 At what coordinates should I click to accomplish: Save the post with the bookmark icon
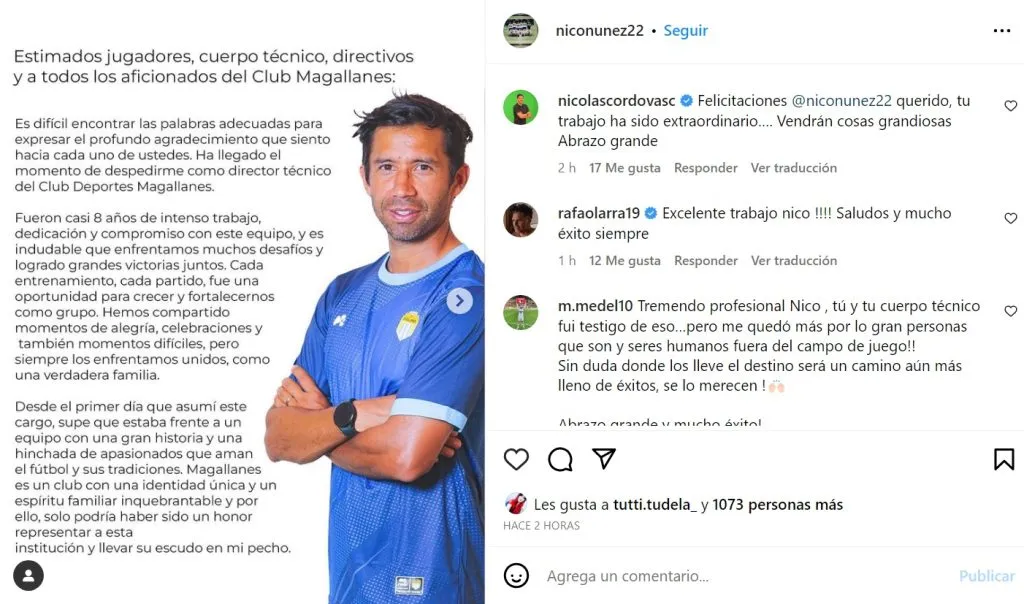point(1004,459)
